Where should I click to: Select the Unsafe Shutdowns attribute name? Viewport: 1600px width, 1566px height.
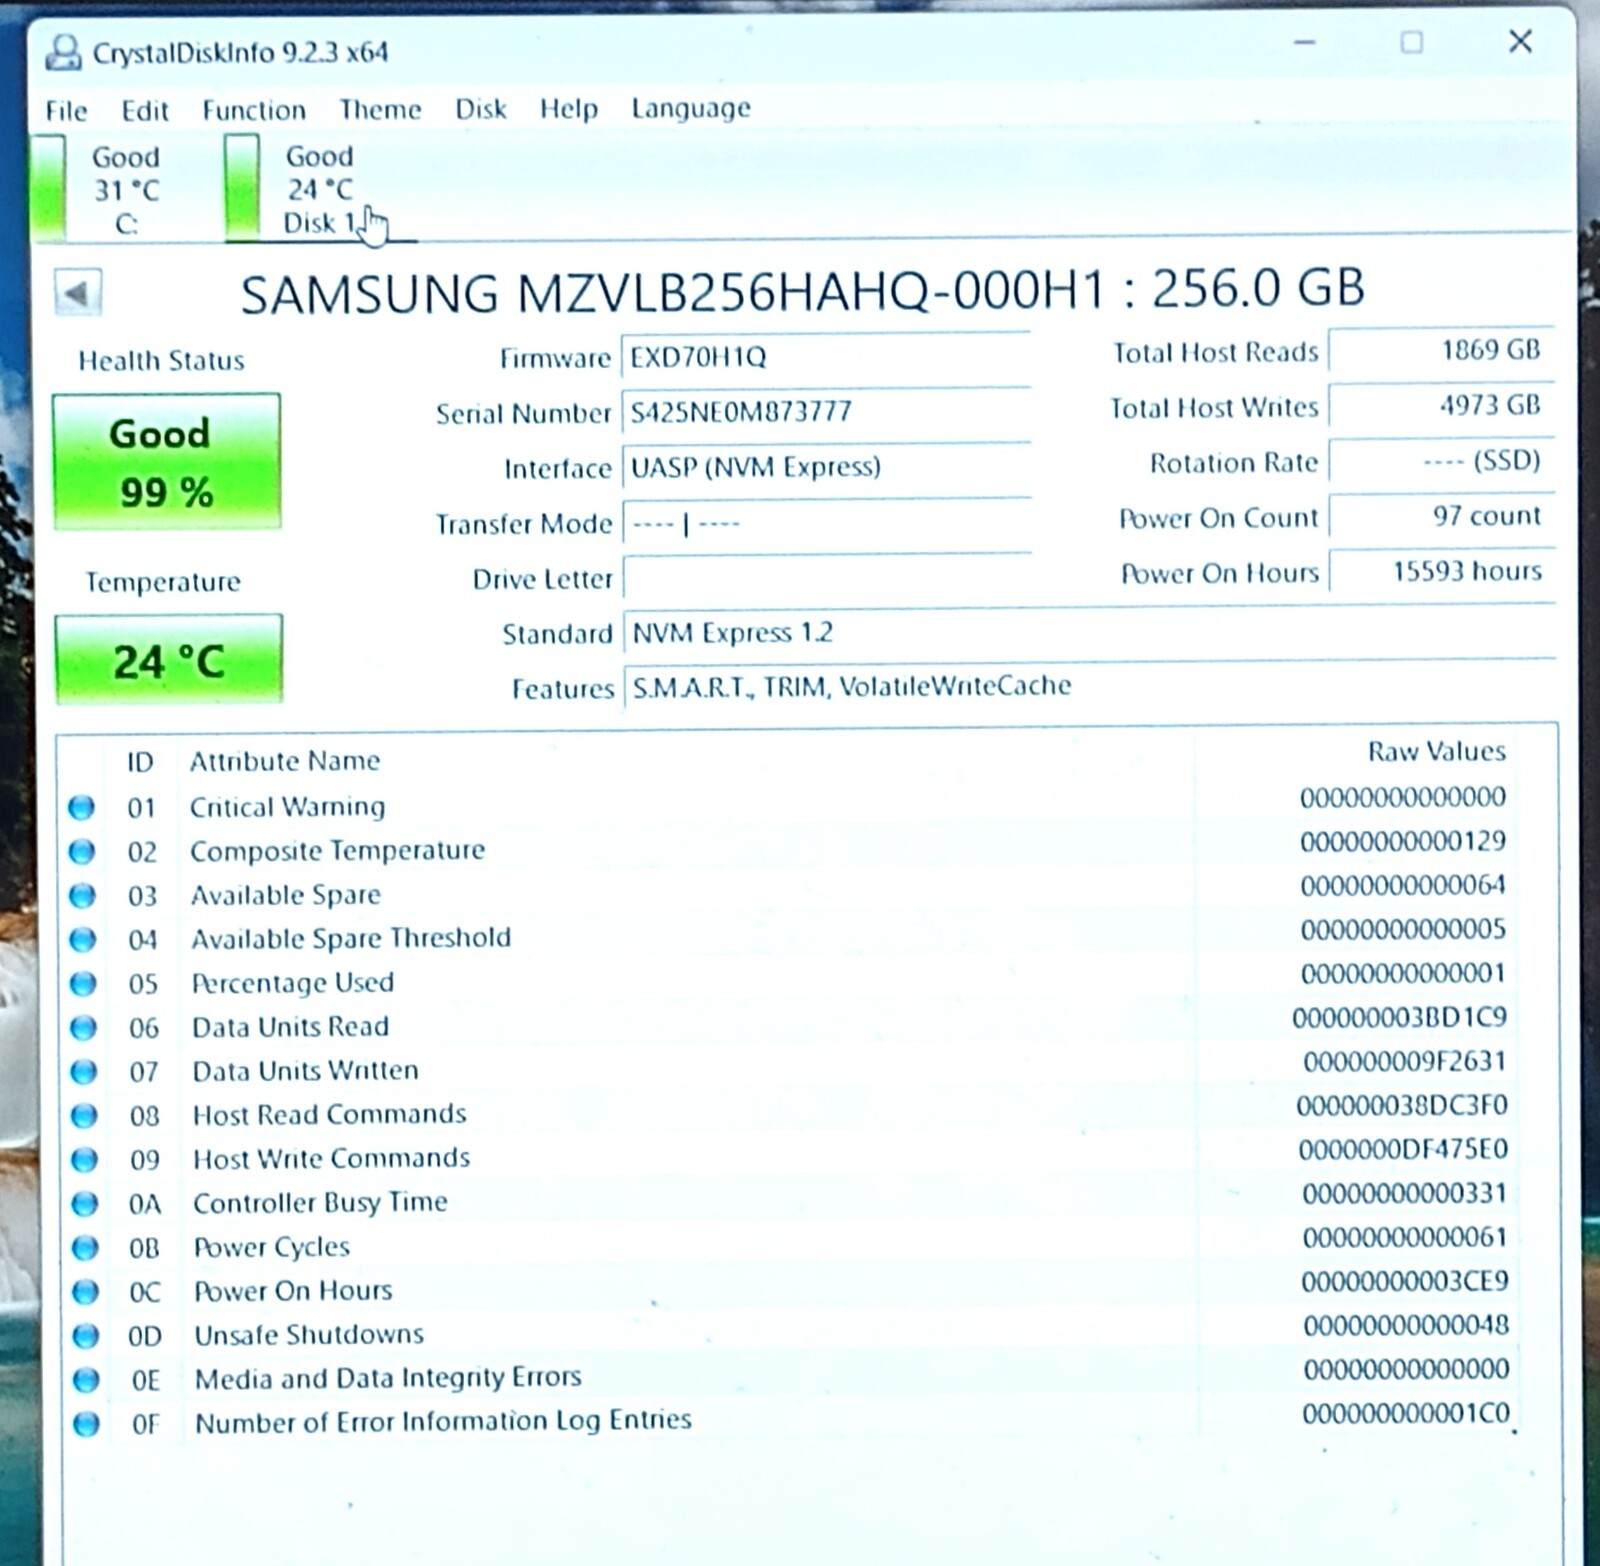(x=309, y=1334)
